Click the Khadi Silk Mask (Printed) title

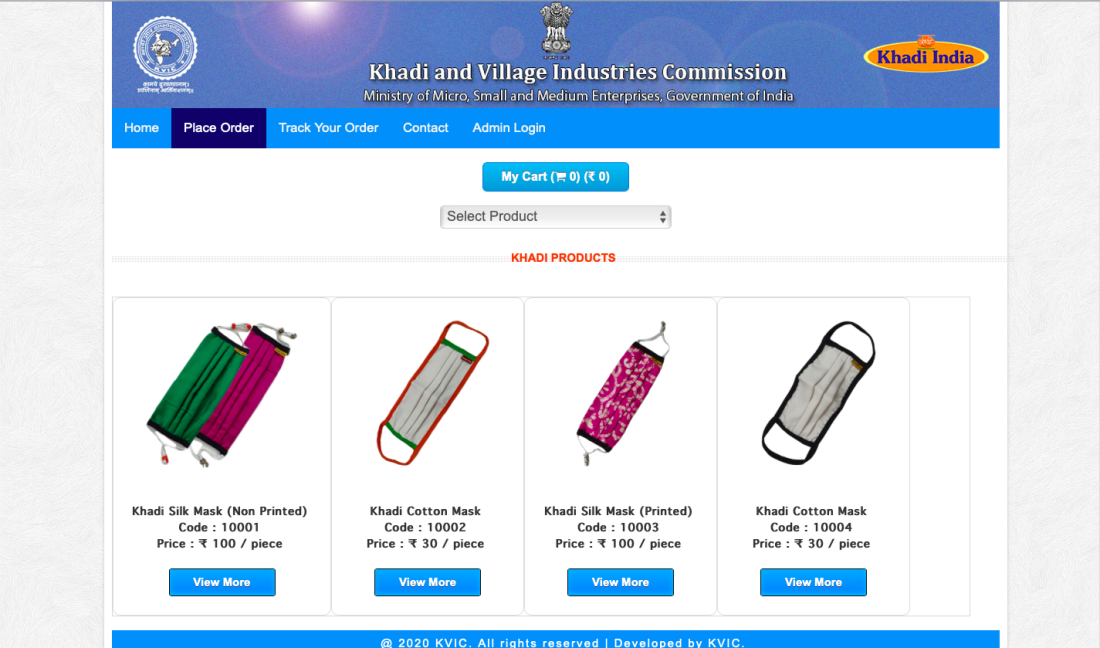tap(618, 511)
